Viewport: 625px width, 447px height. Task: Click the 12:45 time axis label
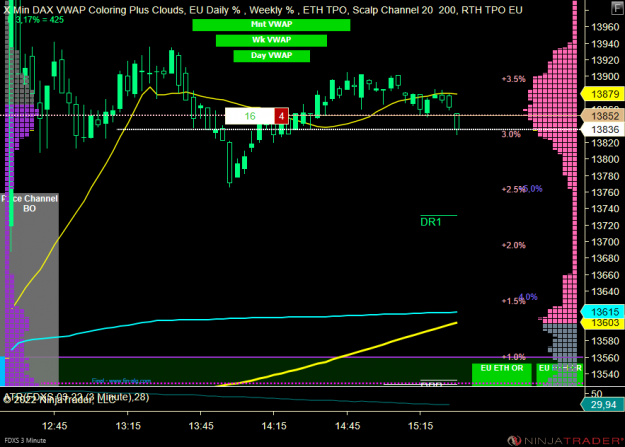pos(55,426)
